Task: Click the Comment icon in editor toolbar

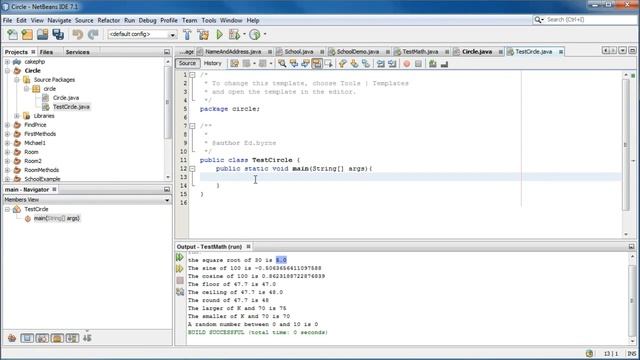Action: [433, 64]
